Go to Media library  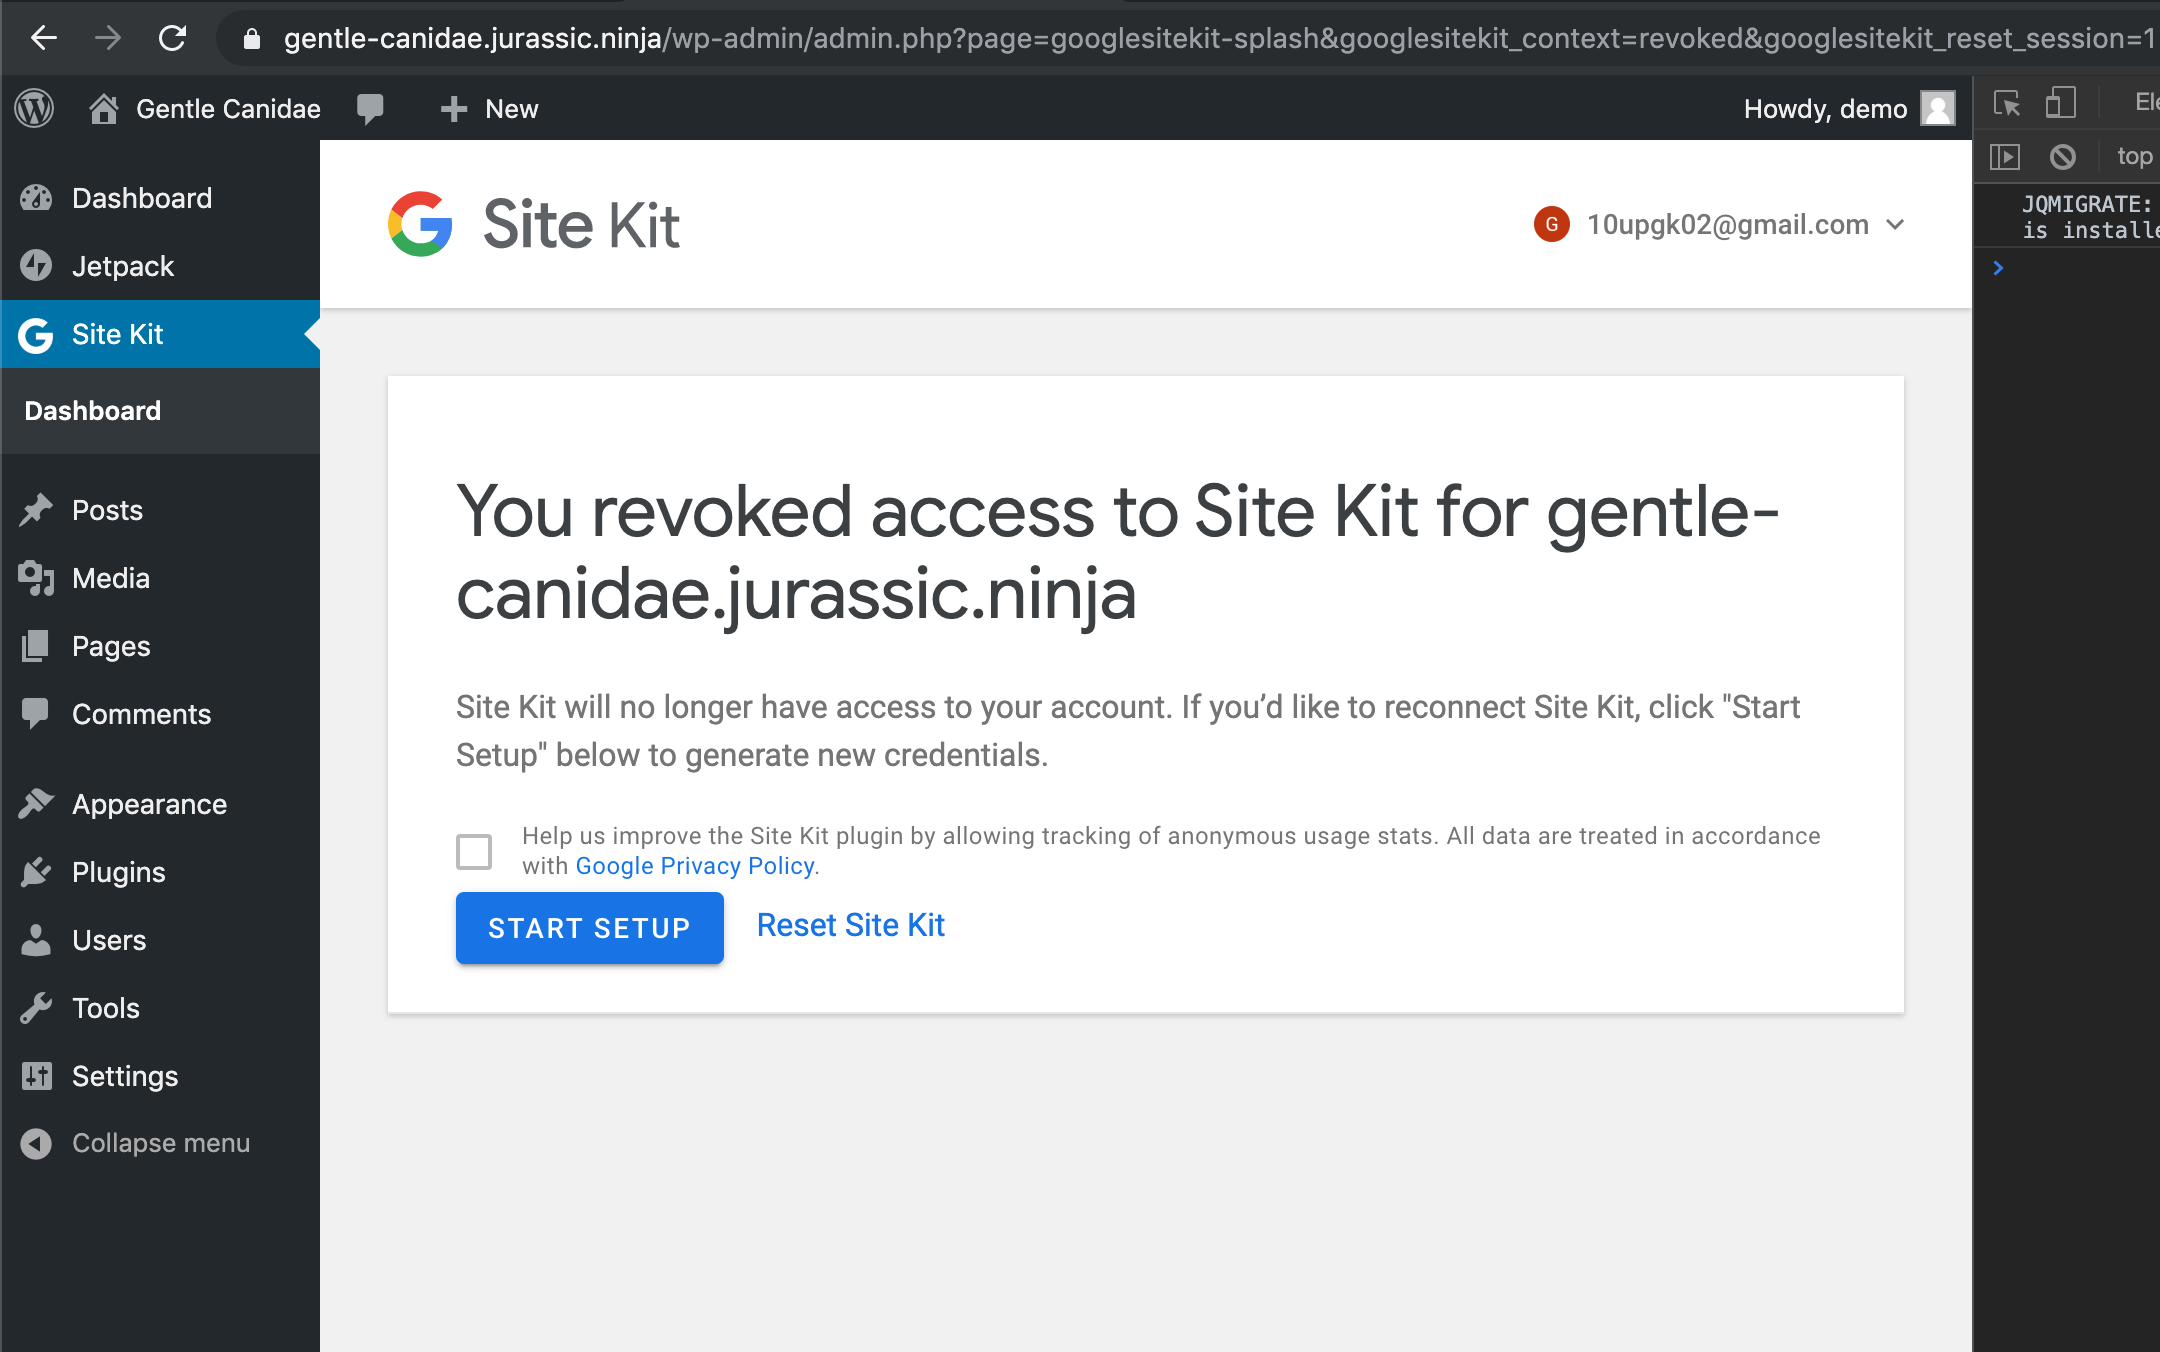click(160, 578)
